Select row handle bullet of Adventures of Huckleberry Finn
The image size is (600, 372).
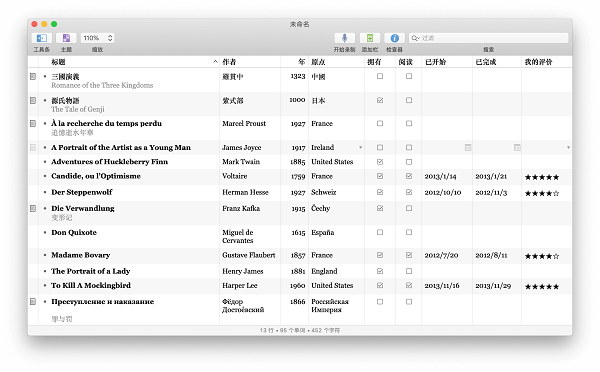[x=45, y=162]
